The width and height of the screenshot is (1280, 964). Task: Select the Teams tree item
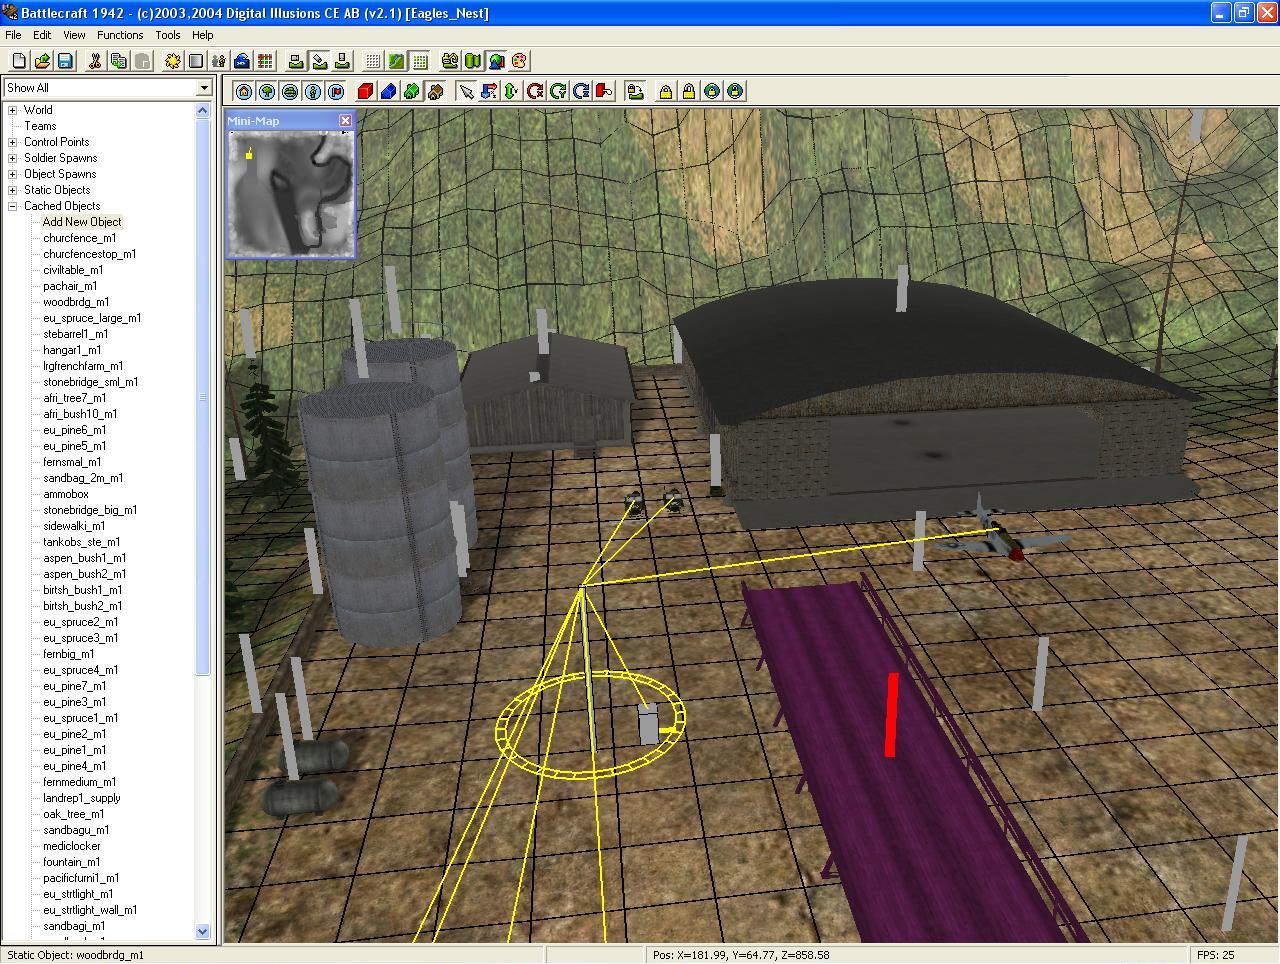(40, 126)
